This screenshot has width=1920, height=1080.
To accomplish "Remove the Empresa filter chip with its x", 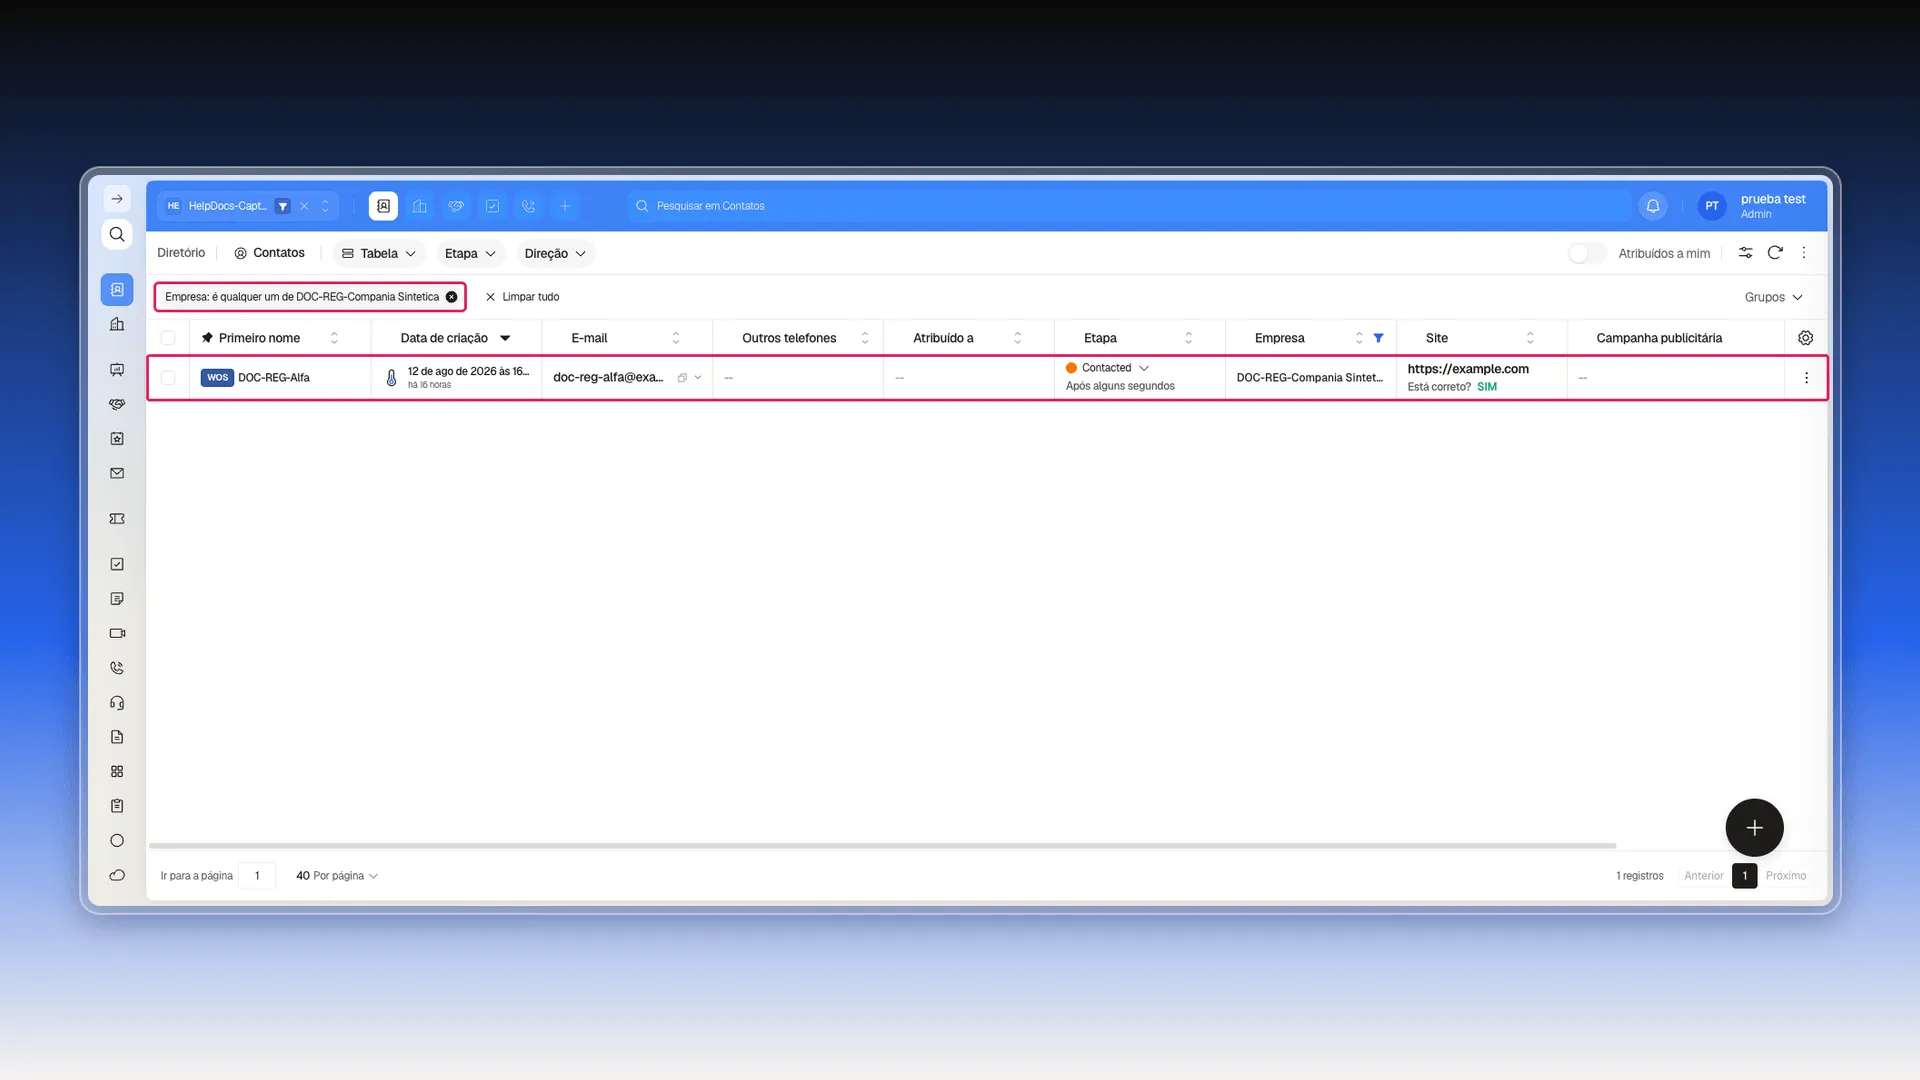I will (x=452, y=297).
